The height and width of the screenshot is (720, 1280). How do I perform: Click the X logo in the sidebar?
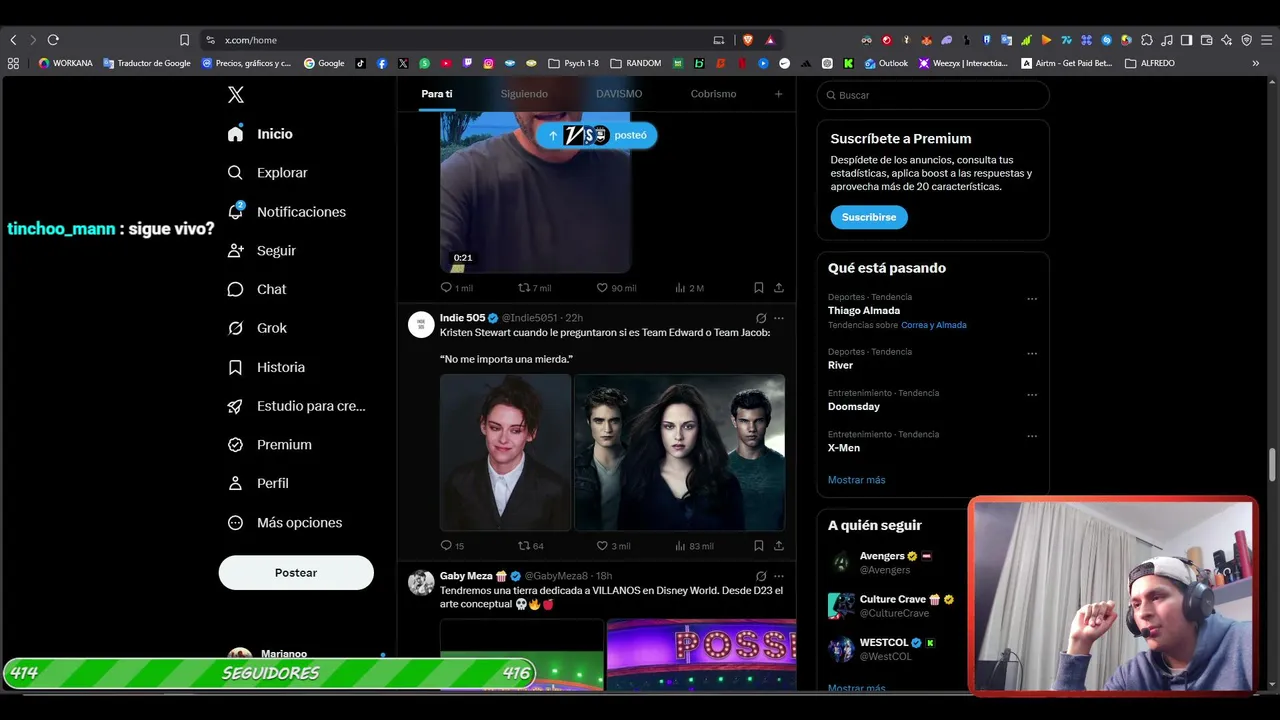236,95
